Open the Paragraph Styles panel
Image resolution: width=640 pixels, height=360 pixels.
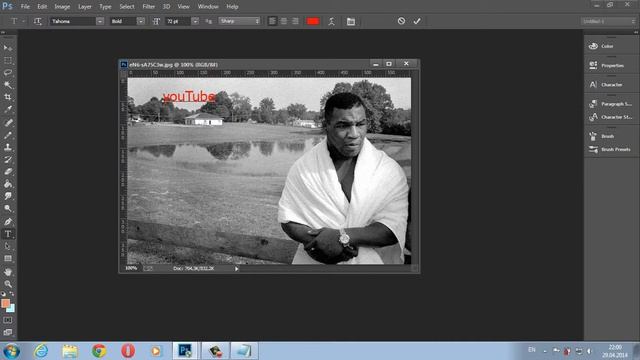coord(611,104)
